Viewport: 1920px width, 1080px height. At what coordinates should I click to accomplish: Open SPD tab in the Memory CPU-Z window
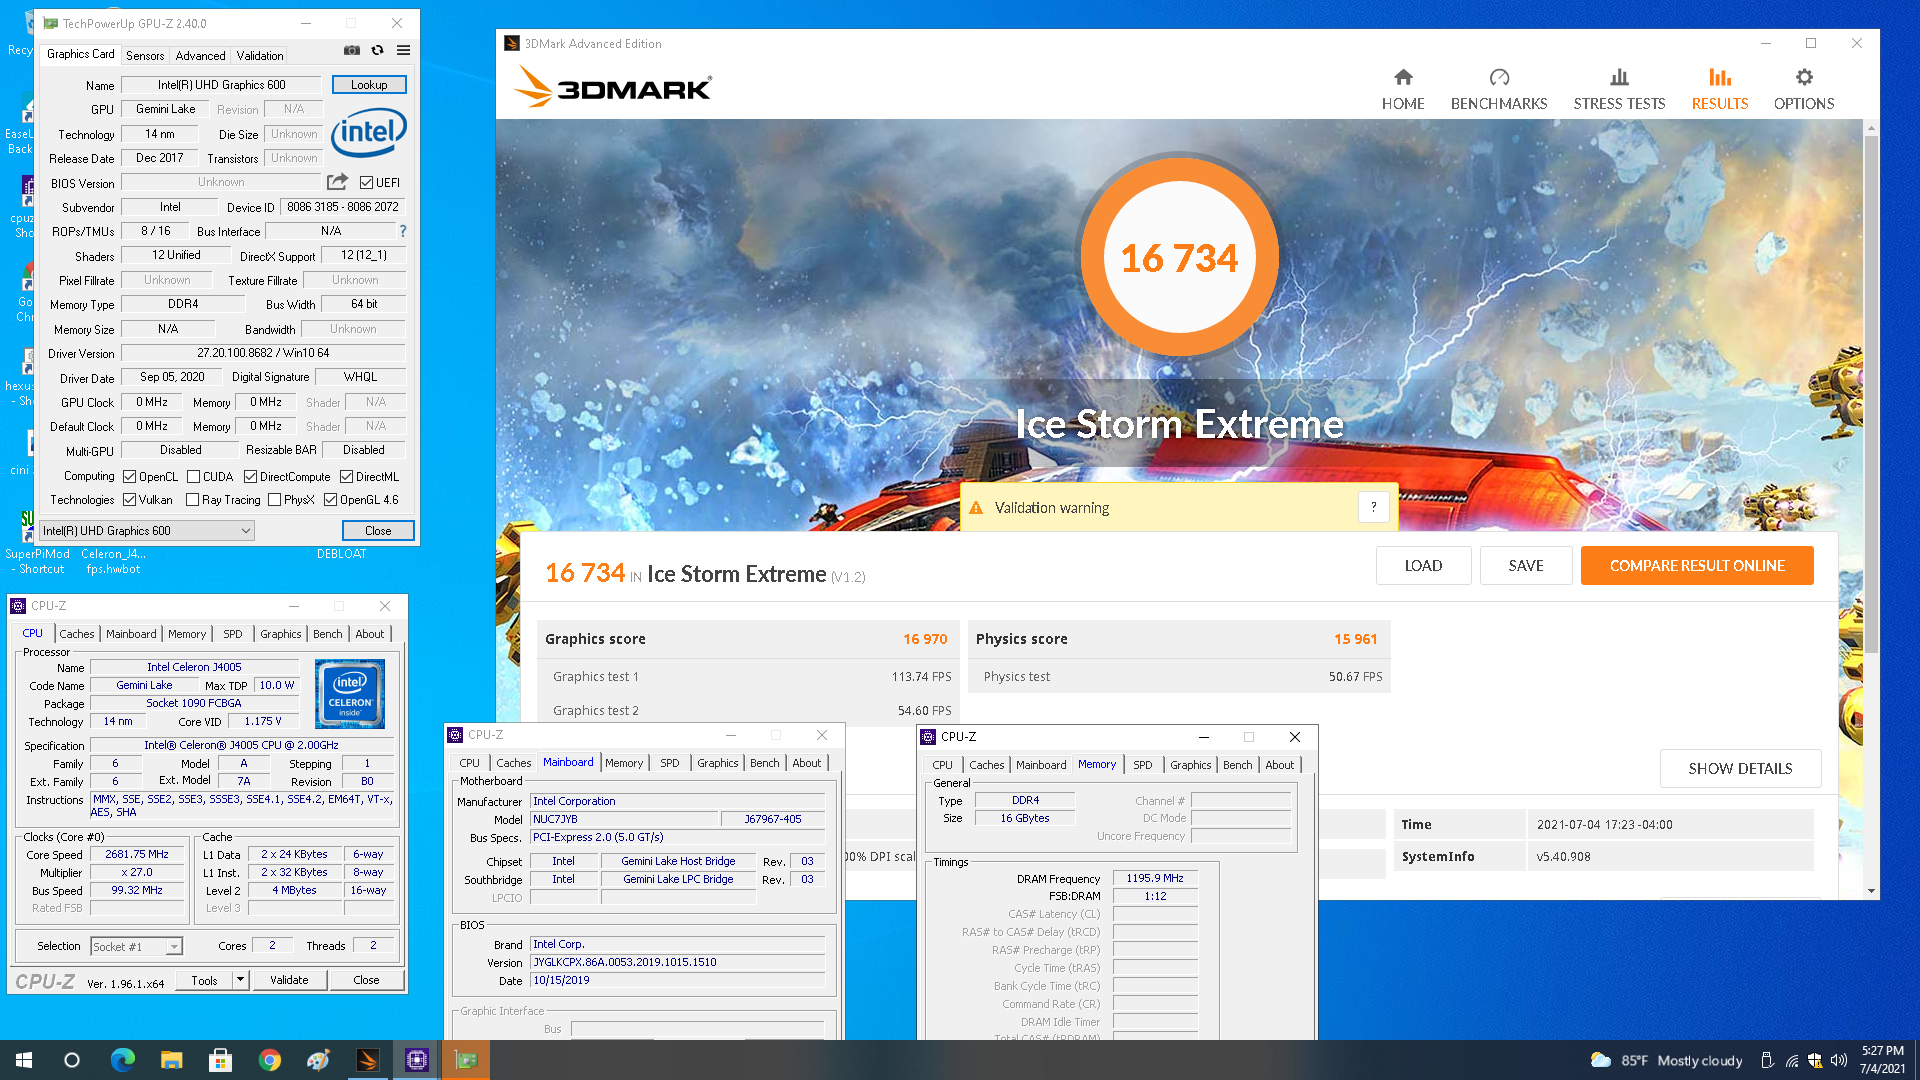tap(1142, 765)
